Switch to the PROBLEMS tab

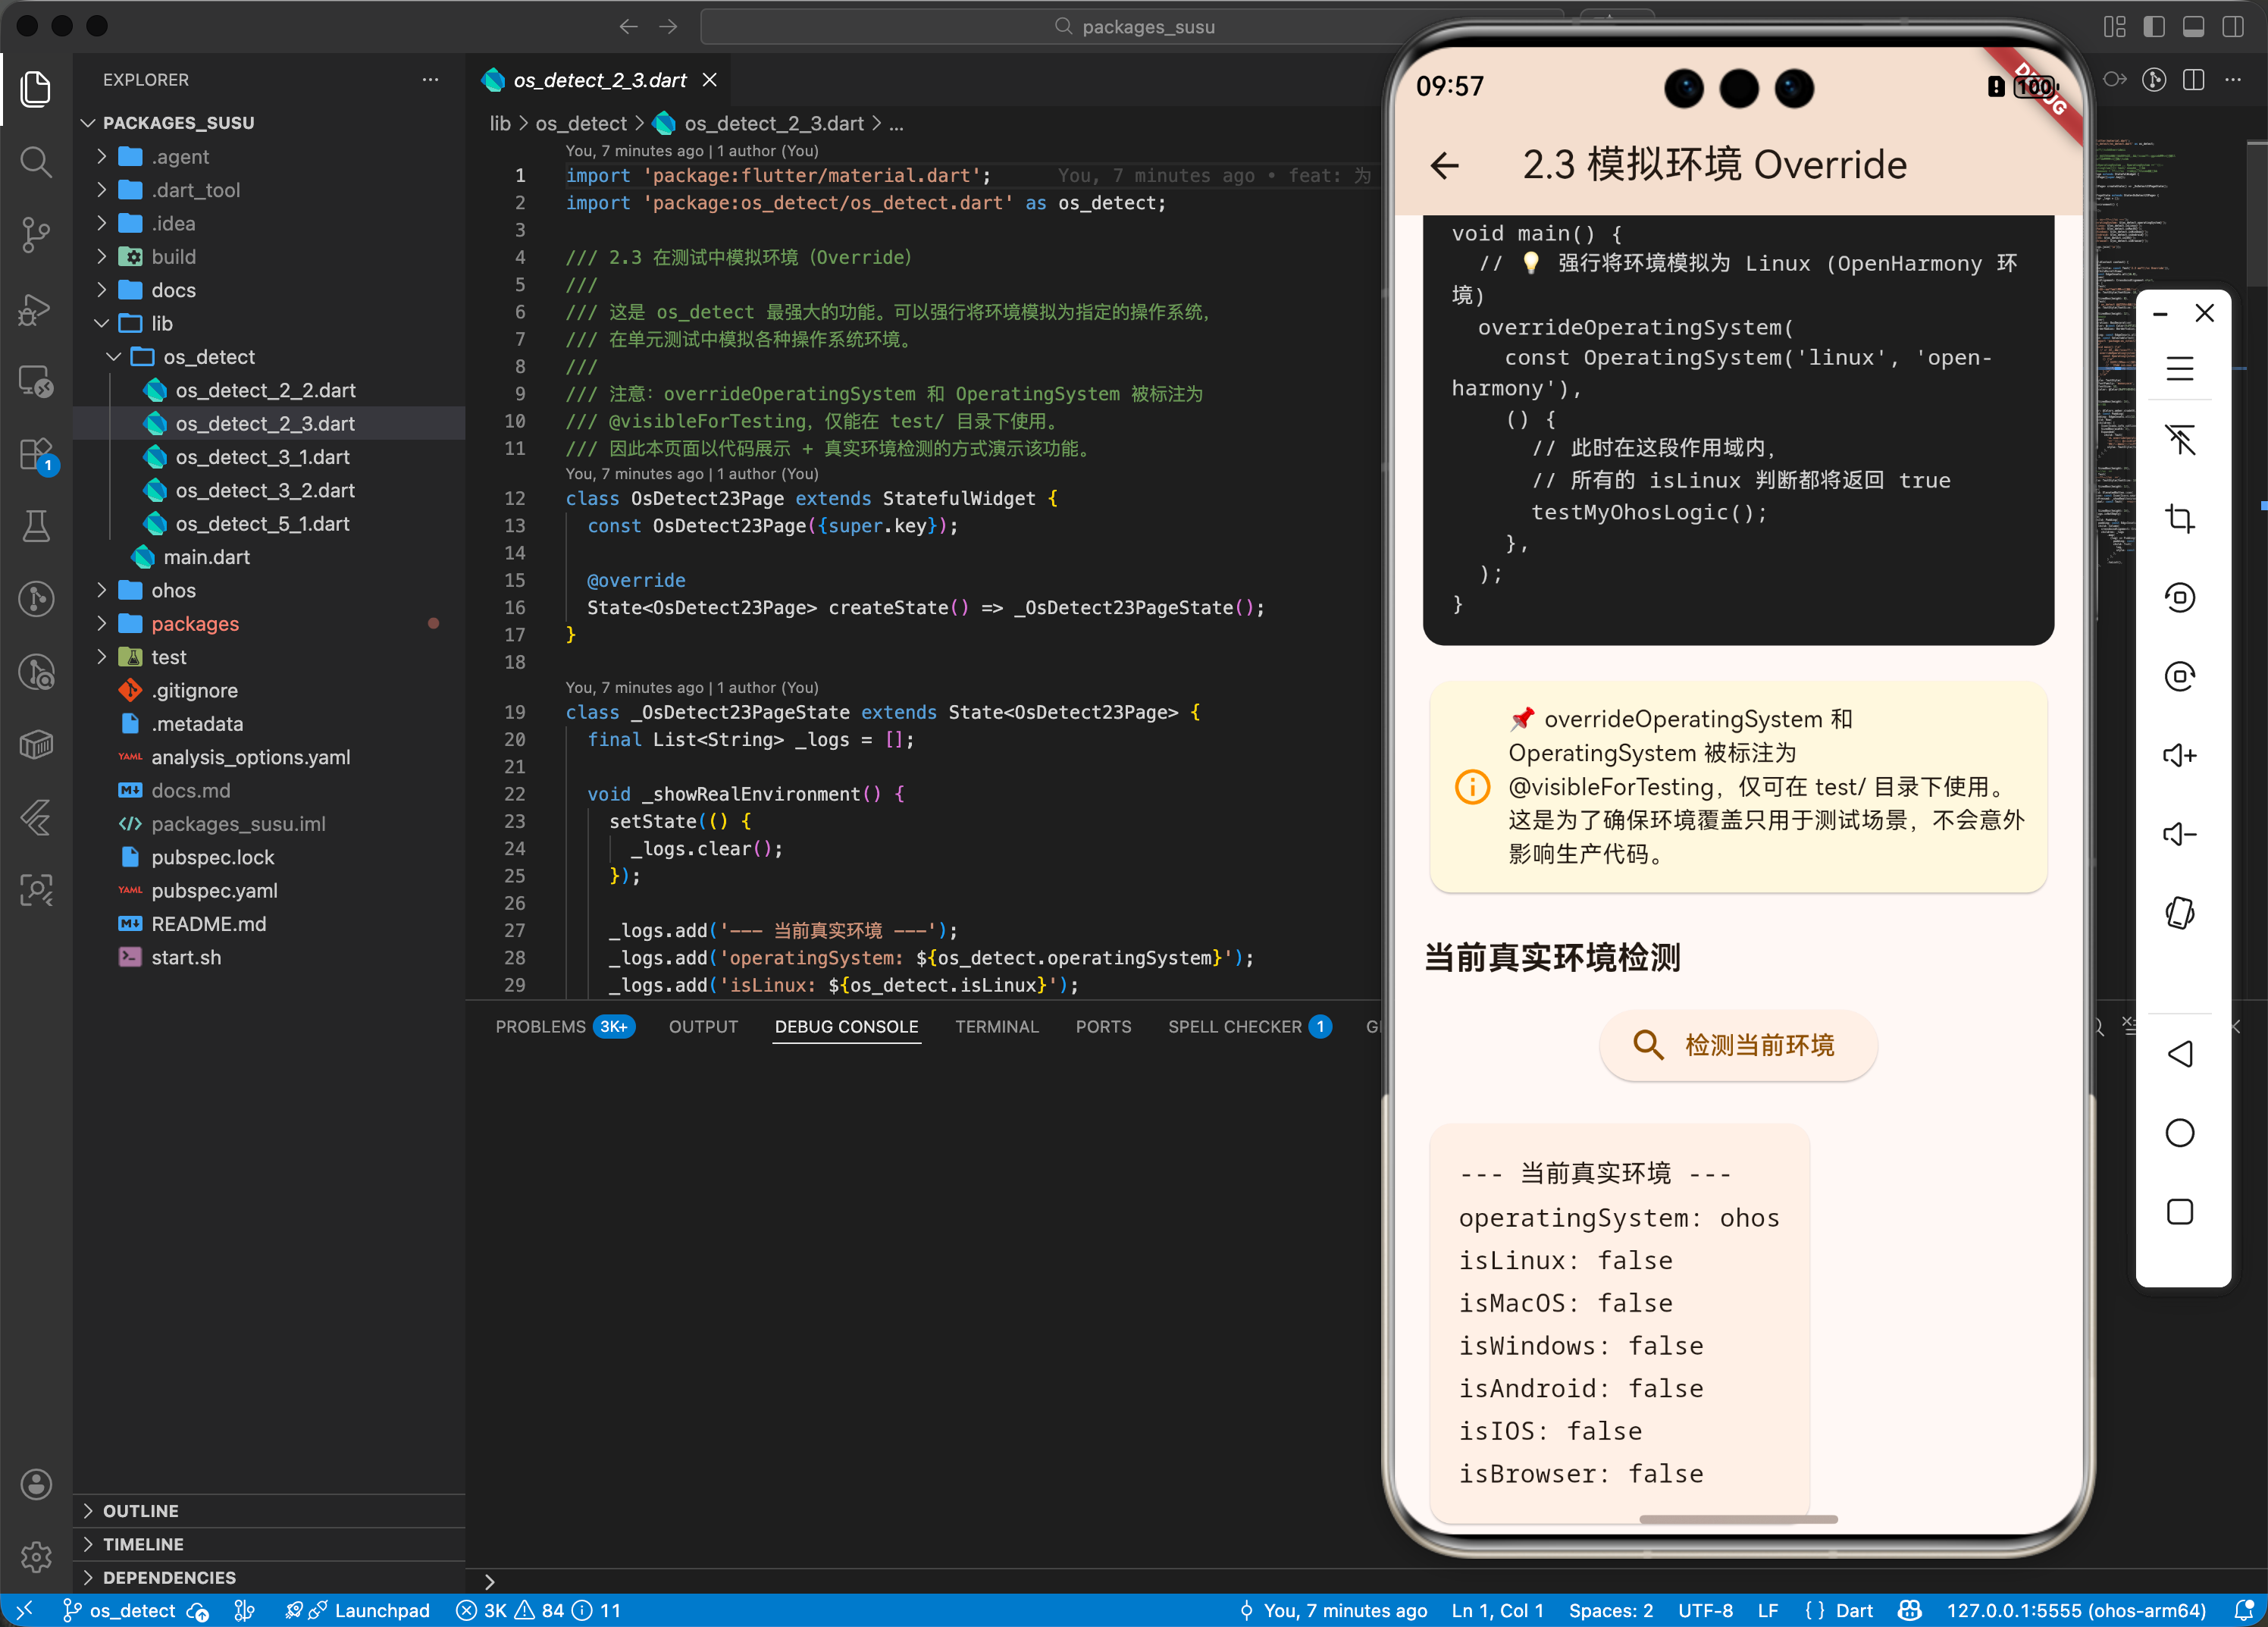coord(540,1026)
